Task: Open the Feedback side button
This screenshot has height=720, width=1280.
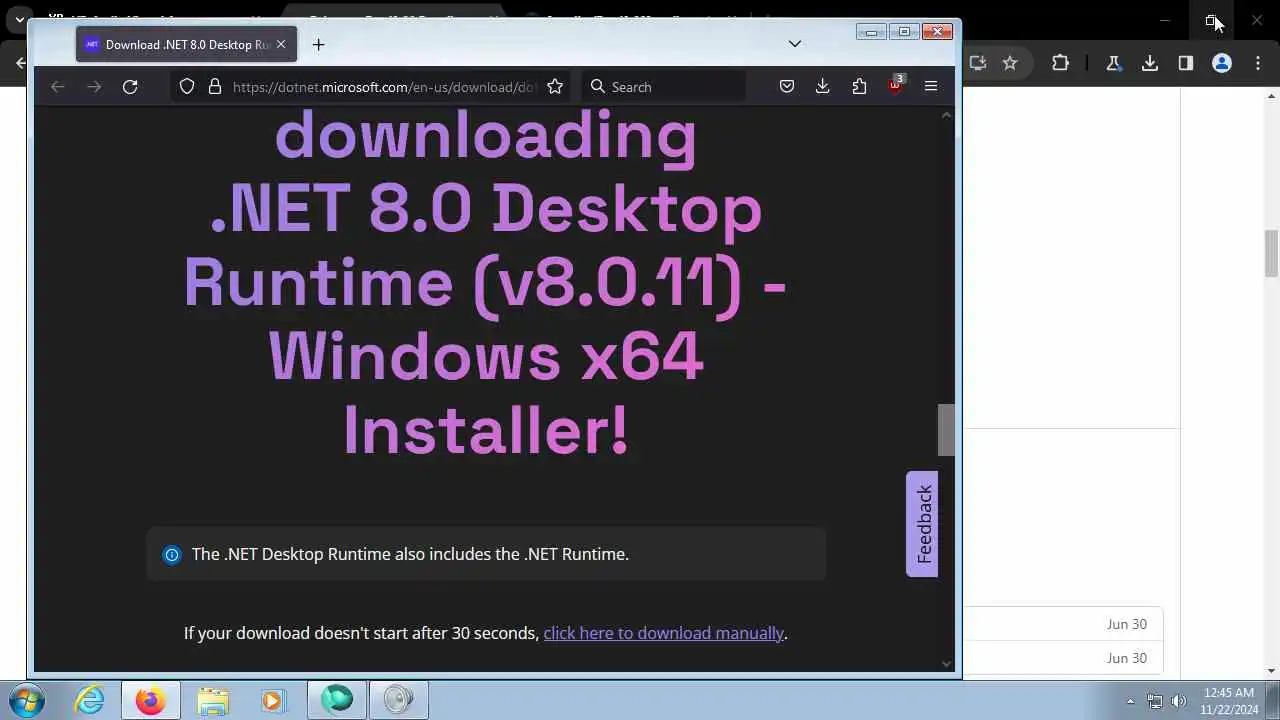Action: [922, 524]
